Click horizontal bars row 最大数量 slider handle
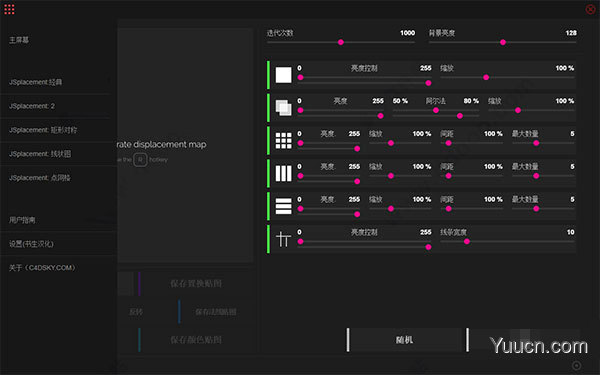The height and width of the screenshot is (375, 600). click(536, 209)
